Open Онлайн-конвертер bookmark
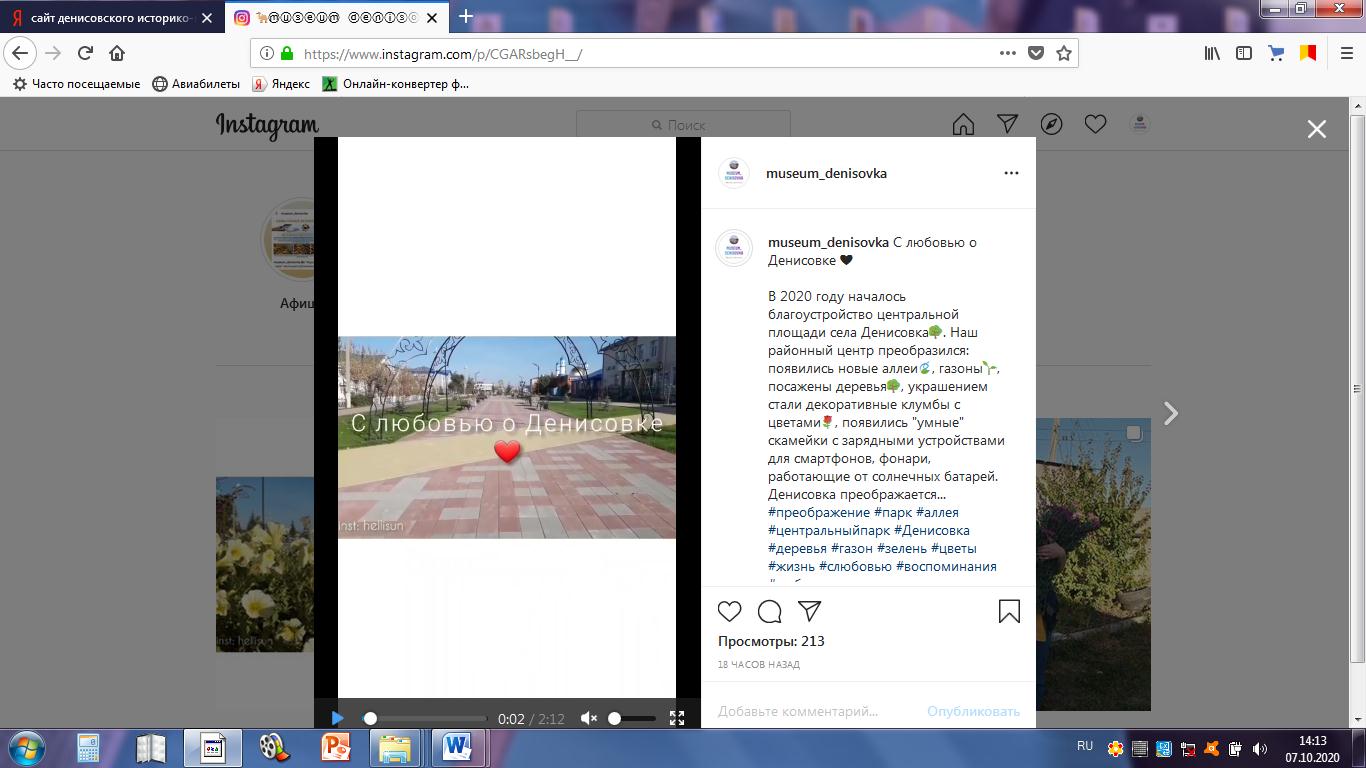This screenshot has width=1366, height=768. (x=396, y=84)
